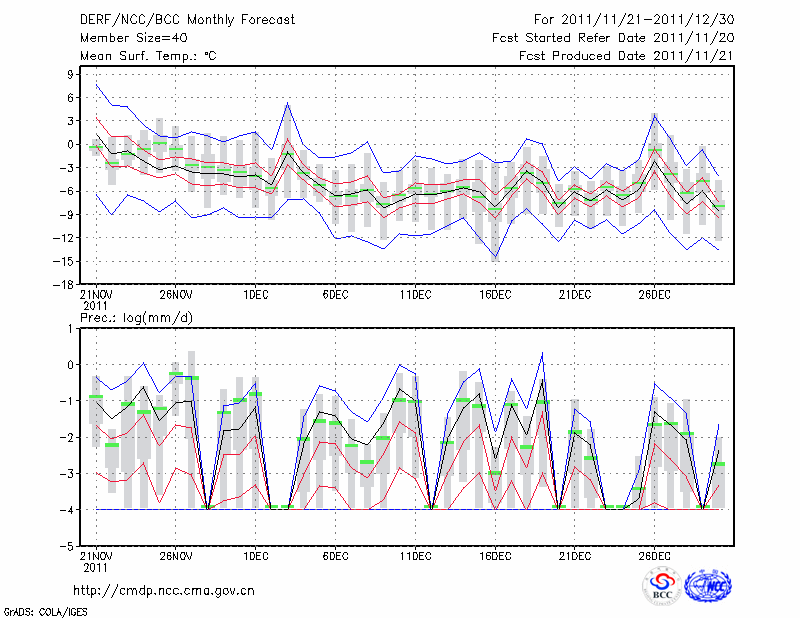
Task: Click 26DEC tick under the precipitation chart
Action: 654,556
